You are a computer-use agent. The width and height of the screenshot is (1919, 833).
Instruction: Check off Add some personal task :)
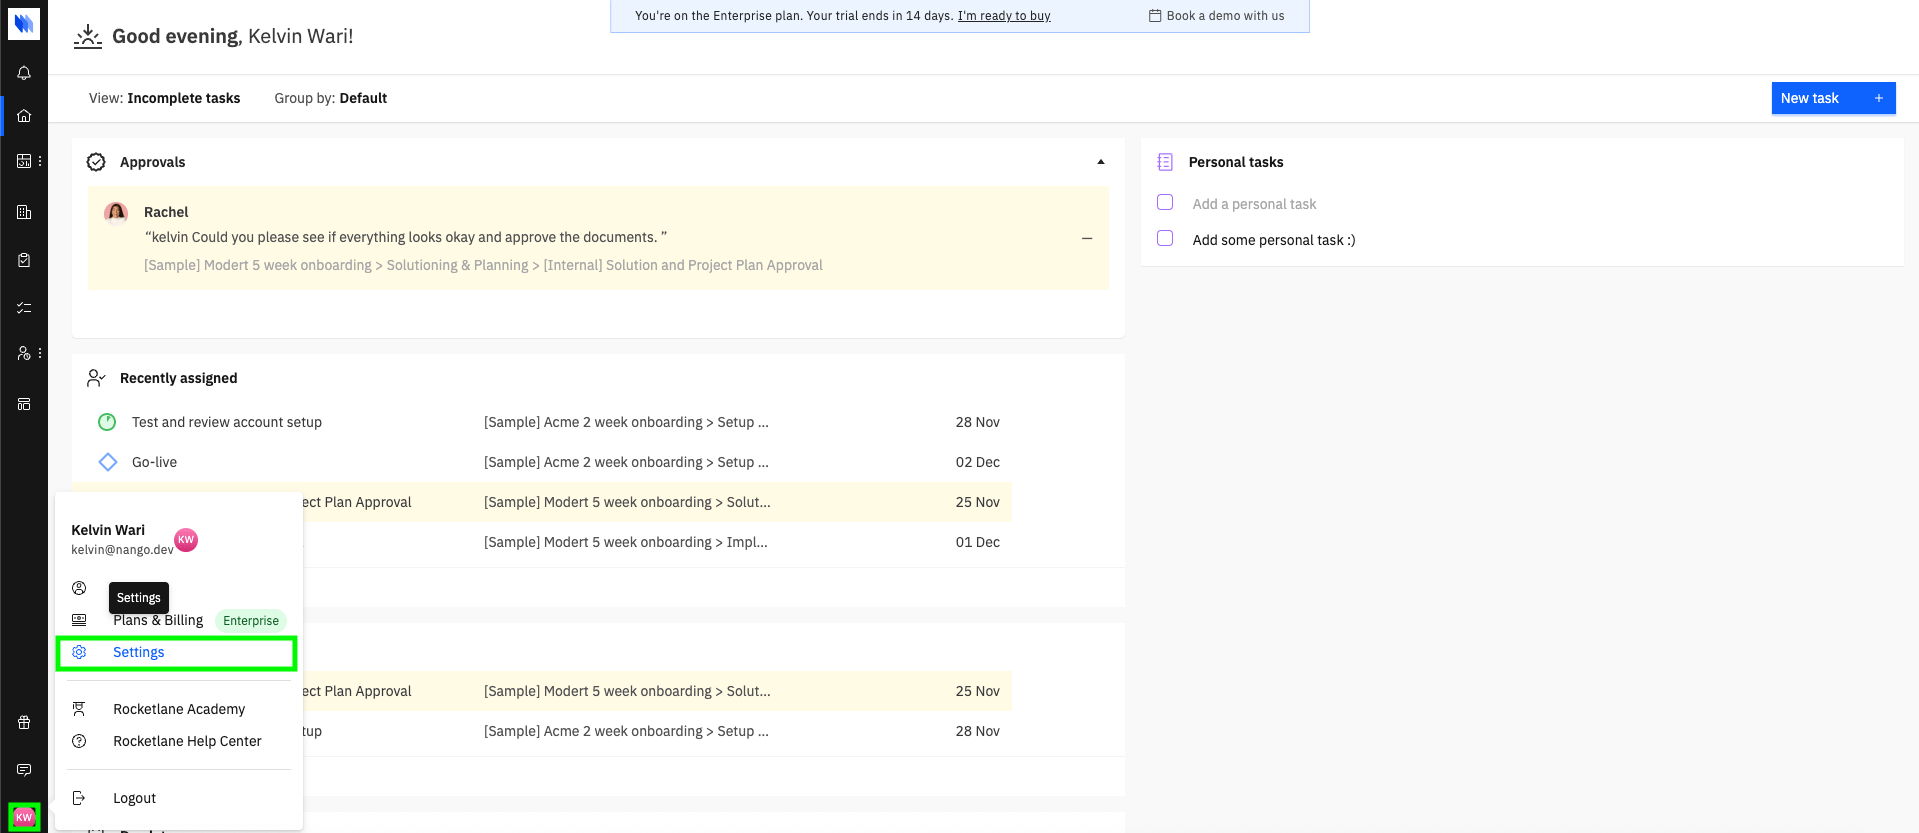1165,238
